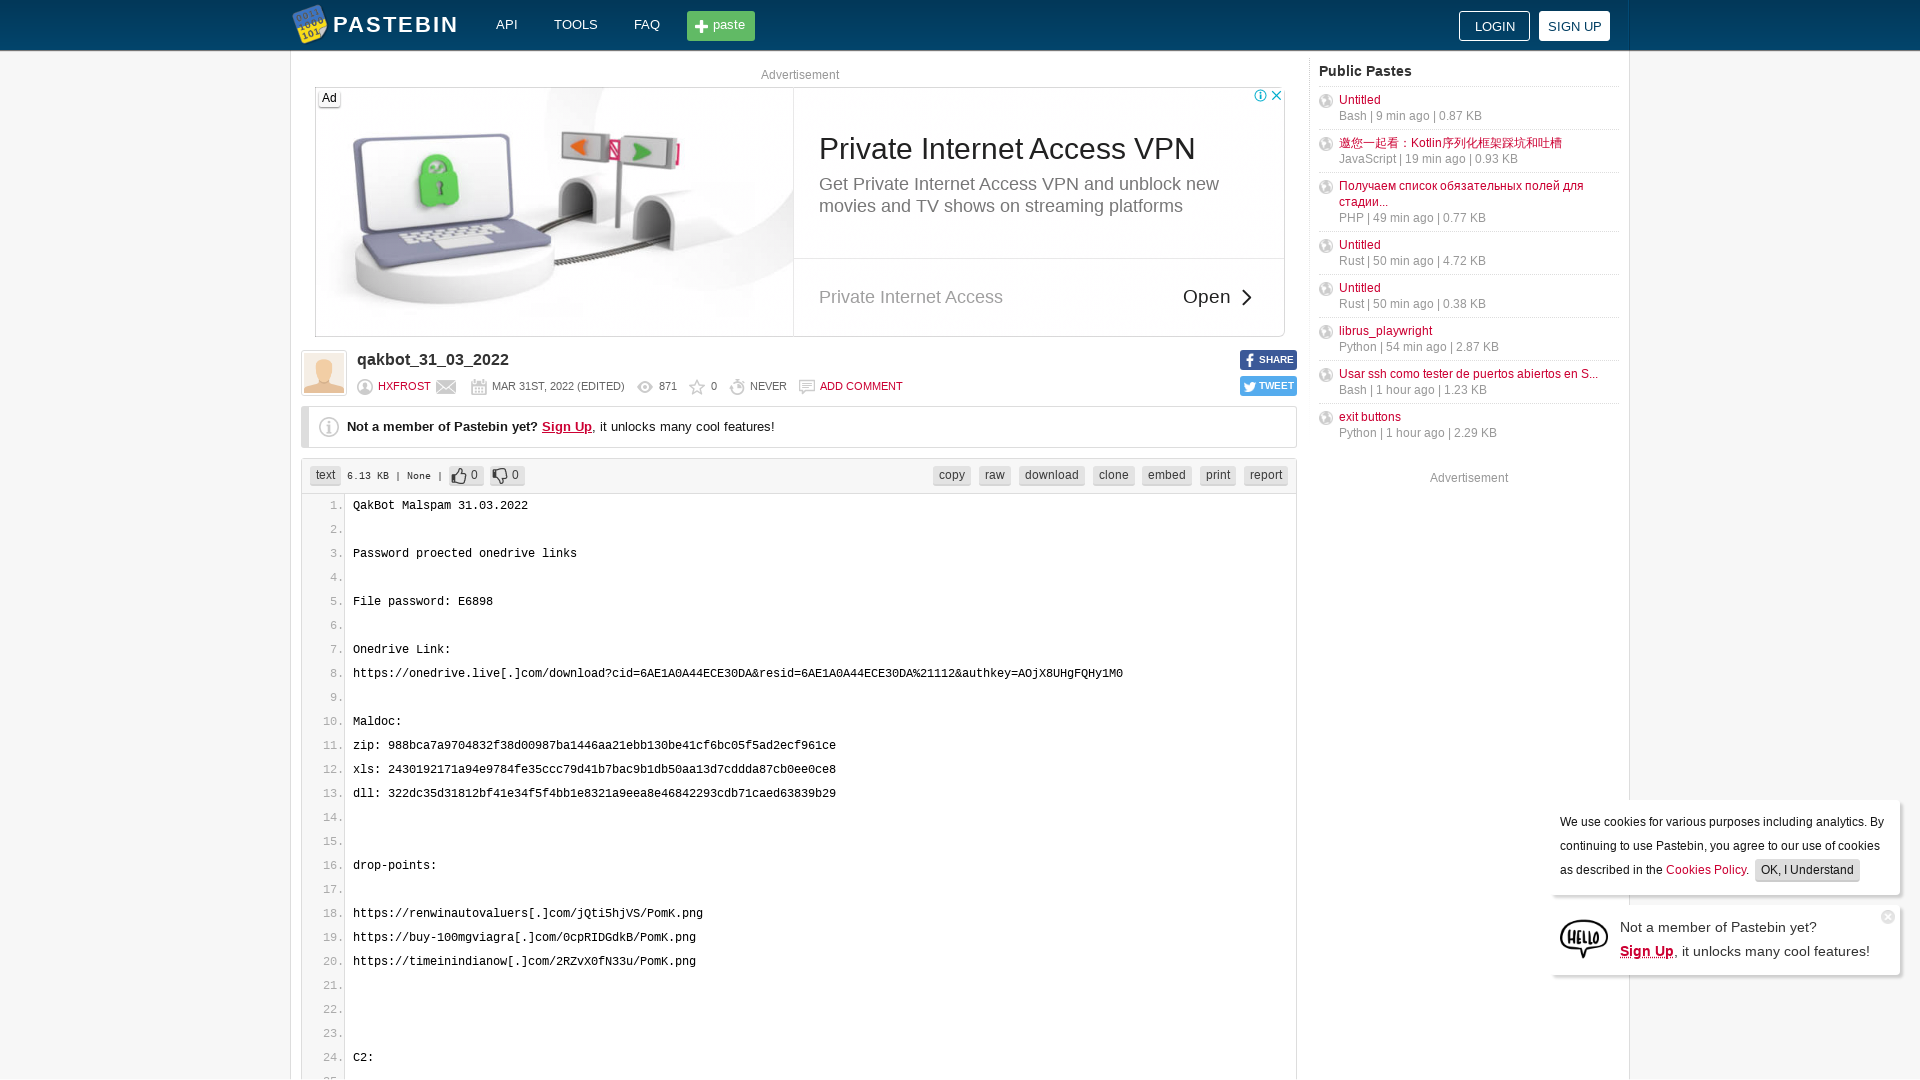This screenshot has width=1920, height=1080.
Task: Click the SIGN UP button in header
Action: (1574, 26)
